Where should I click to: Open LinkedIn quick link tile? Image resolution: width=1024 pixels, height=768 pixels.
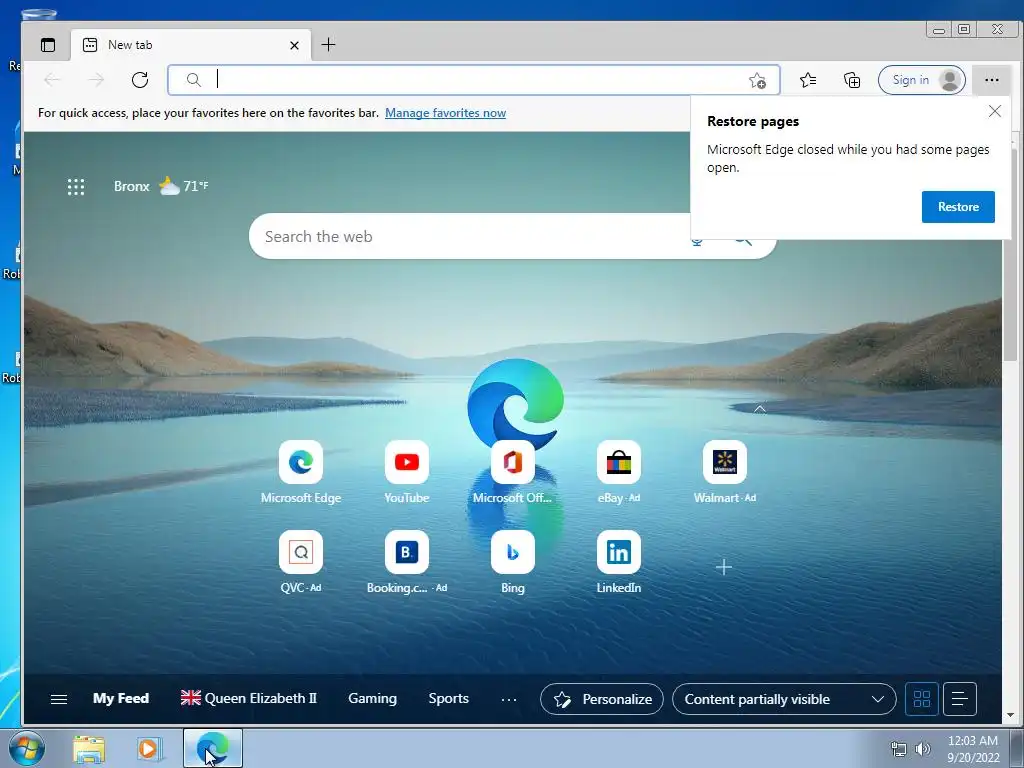point(618,562)
